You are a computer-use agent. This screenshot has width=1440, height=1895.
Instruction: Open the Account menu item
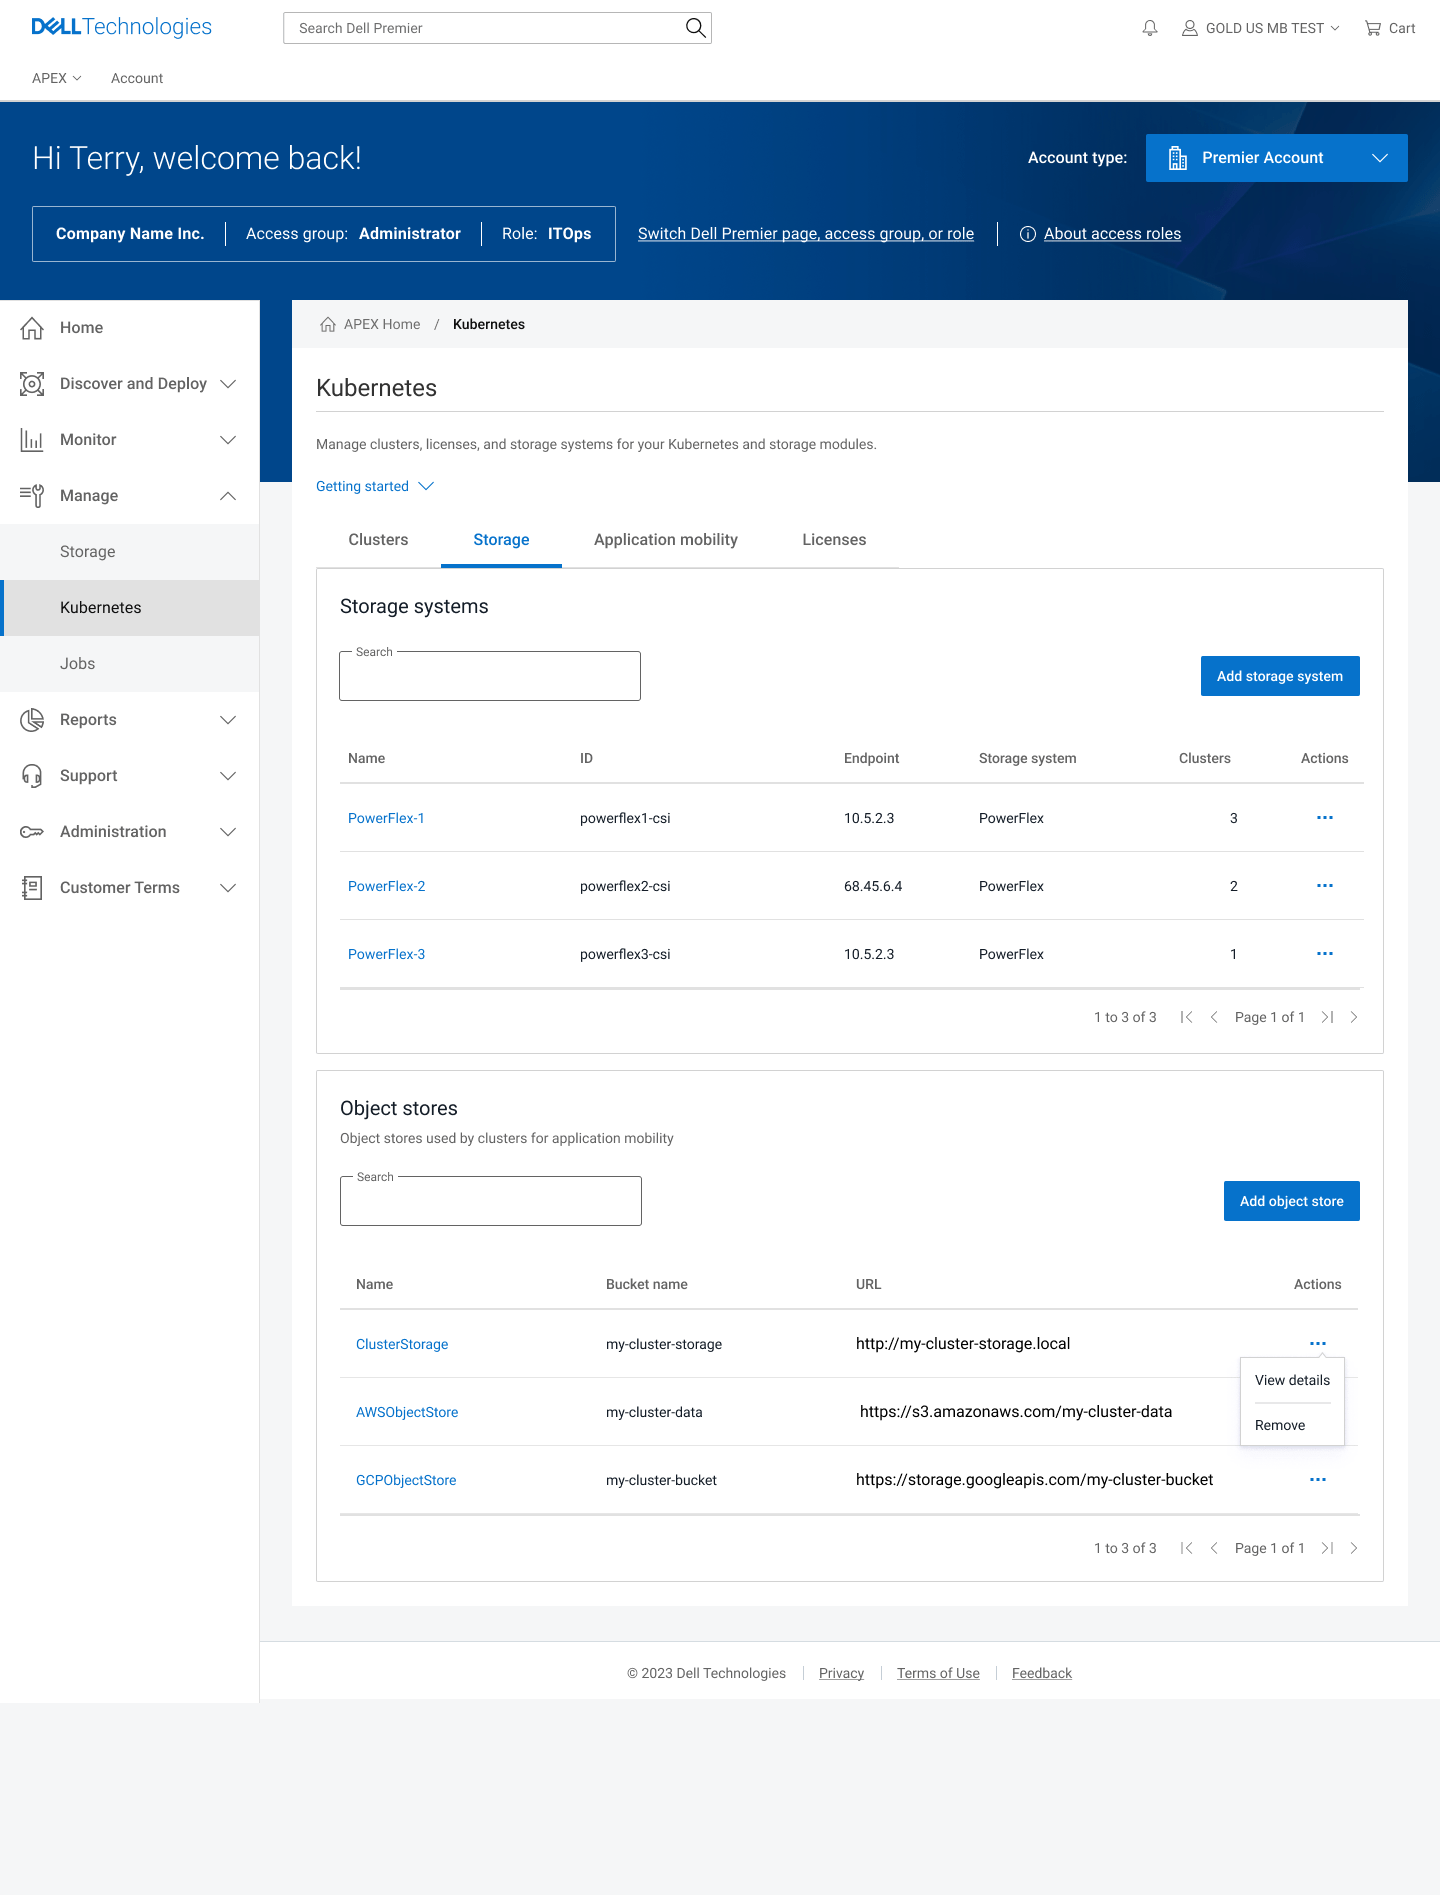(x=137, y=78)
